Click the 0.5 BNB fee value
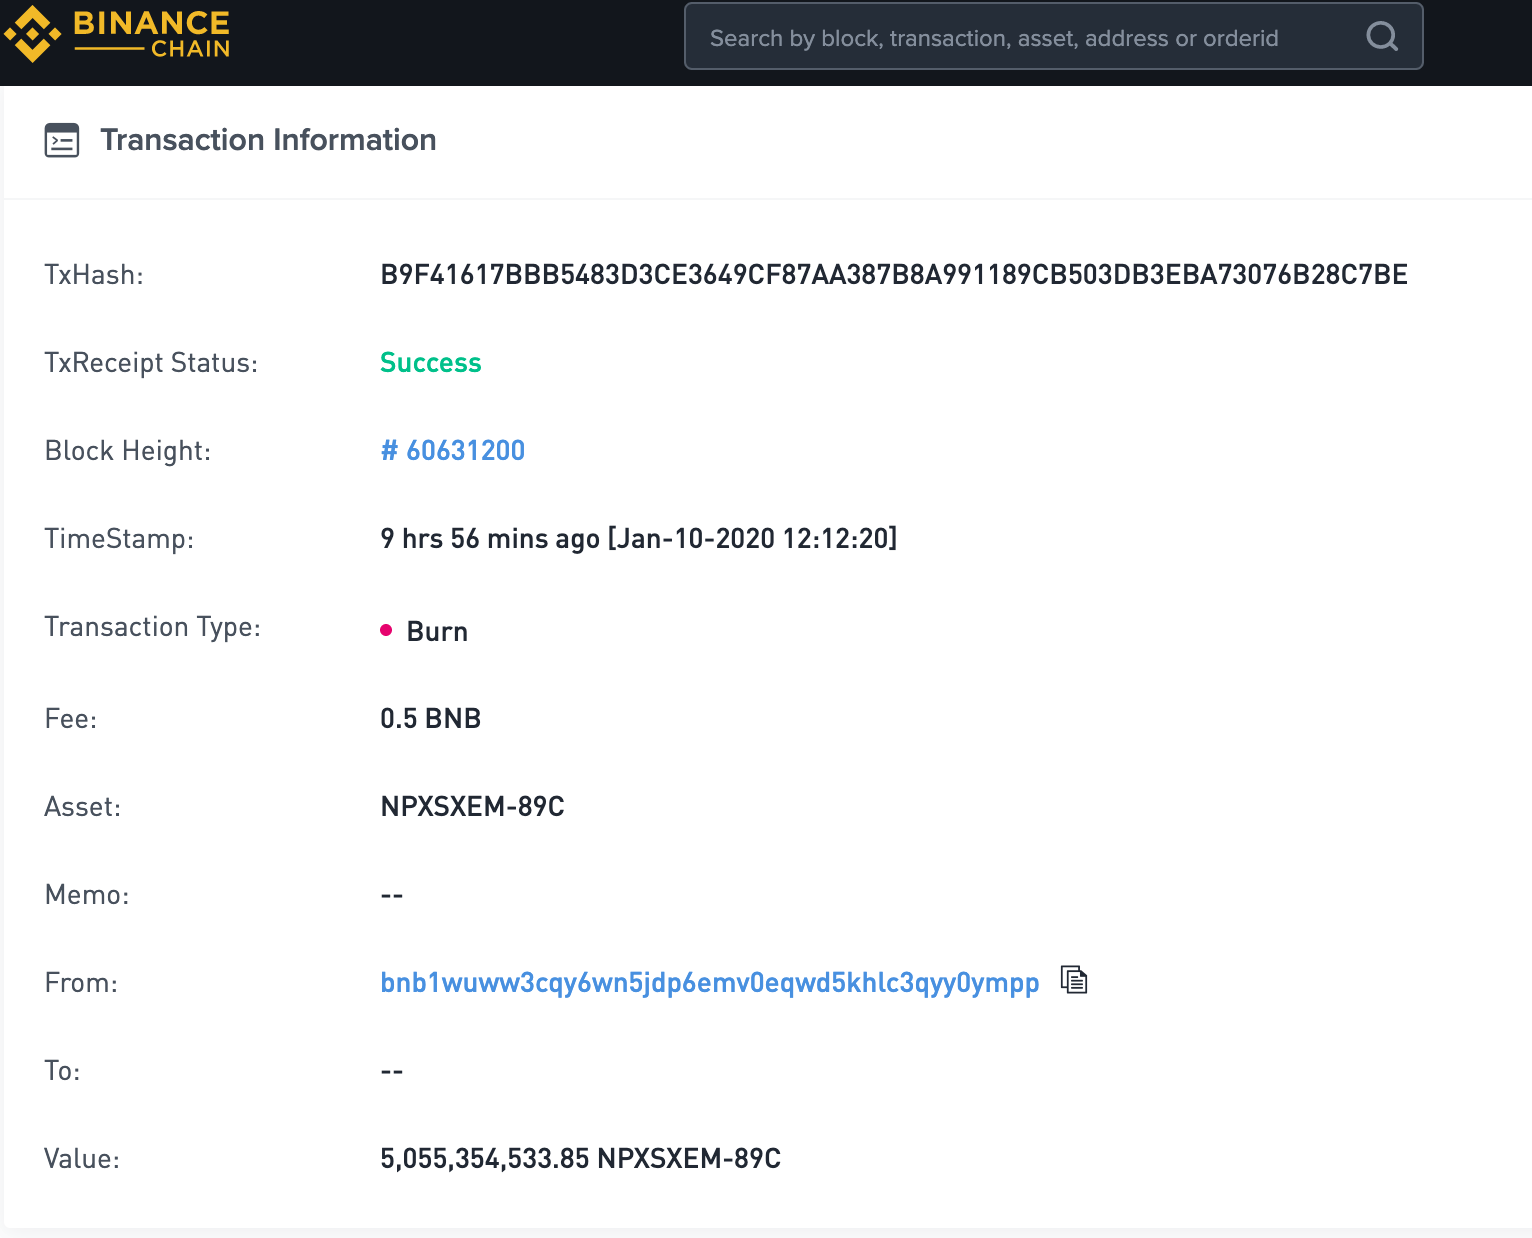This screenshot has height=1238, width=1532. tap(430, 719)
